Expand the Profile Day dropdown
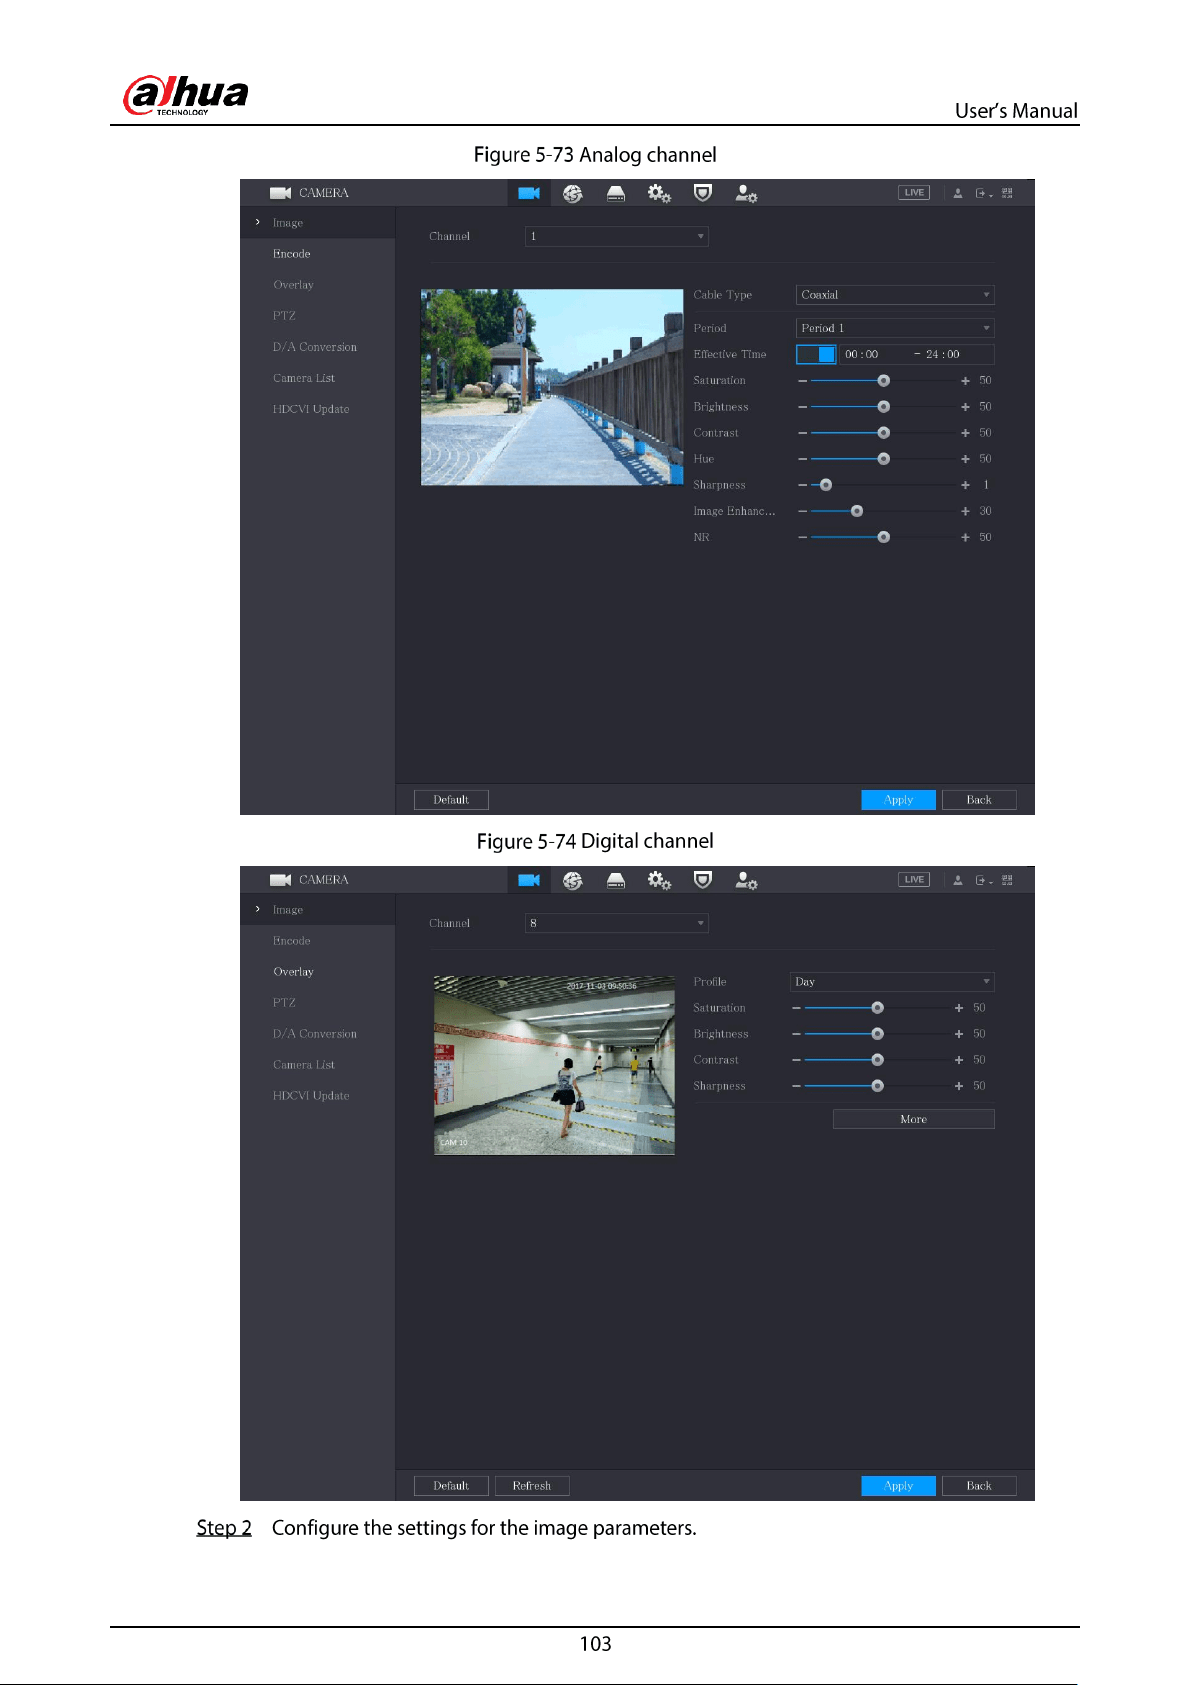1192x1685 pixels. pos(892,982)
